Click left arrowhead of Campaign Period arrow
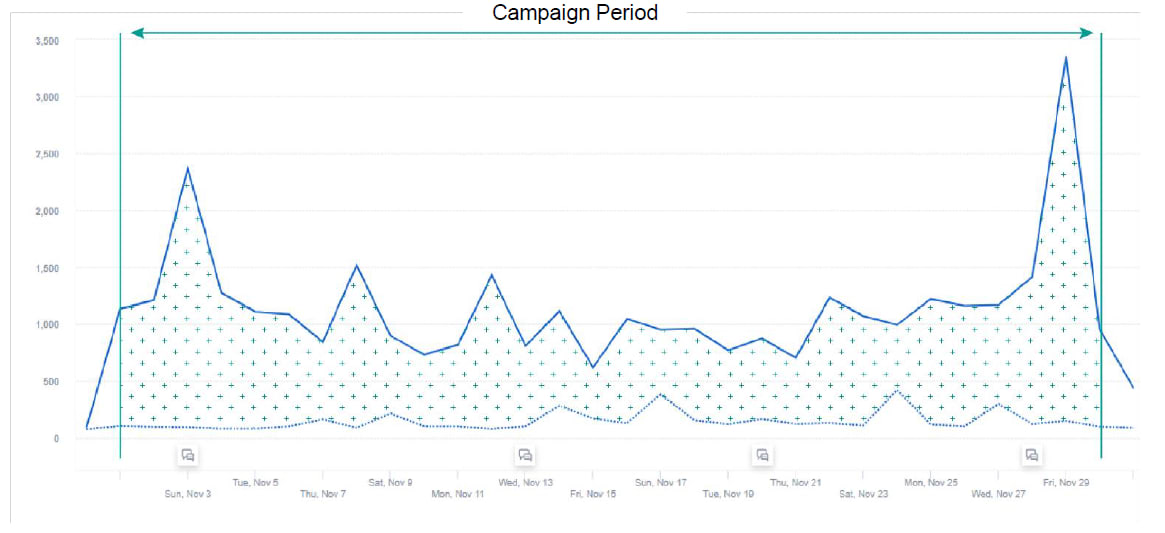1165x533 pixels. click(137, 33)
